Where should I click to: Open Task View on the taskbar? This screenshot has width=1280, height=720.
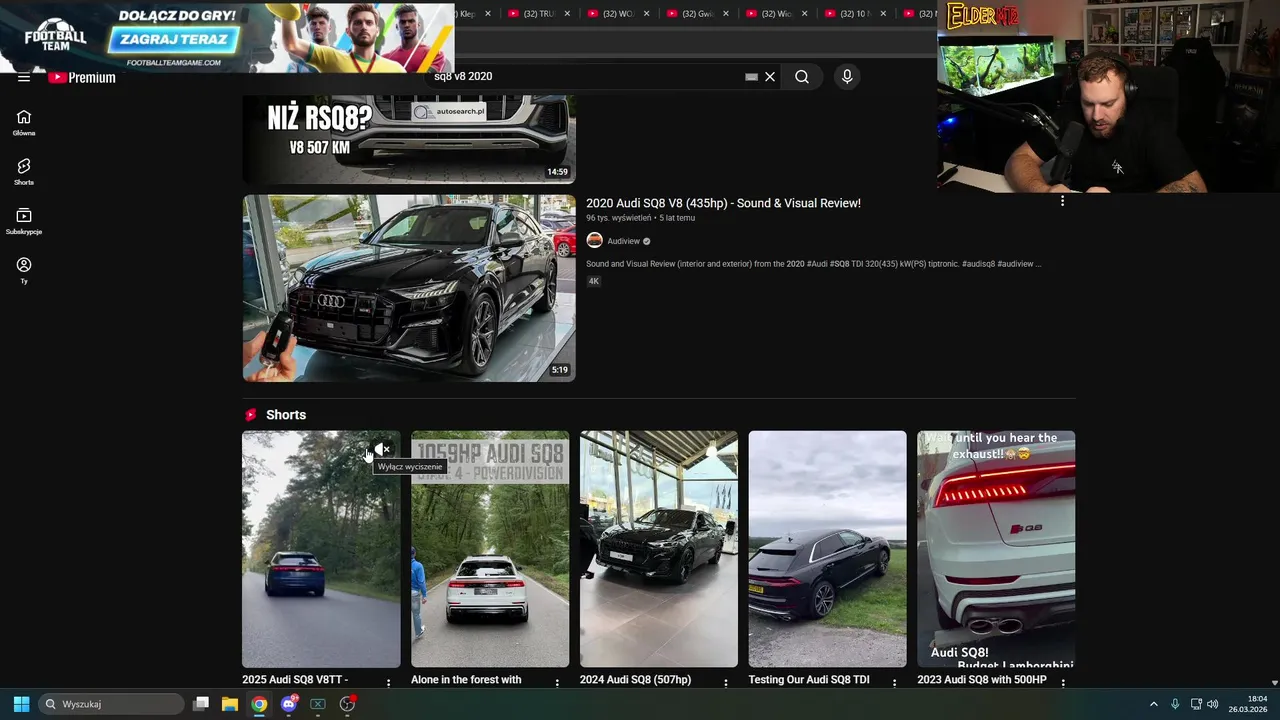pos(201,704)
